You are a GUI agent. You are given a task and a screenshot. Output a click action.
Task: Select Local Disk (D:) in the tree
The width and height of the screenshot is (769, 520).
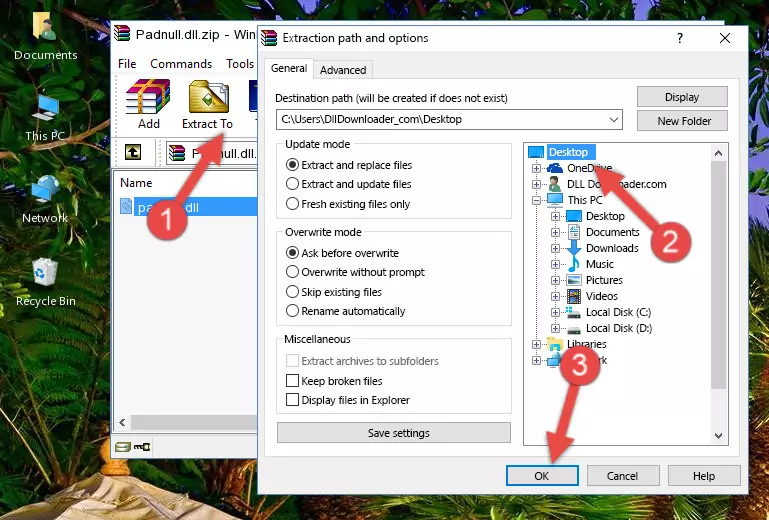619,328
